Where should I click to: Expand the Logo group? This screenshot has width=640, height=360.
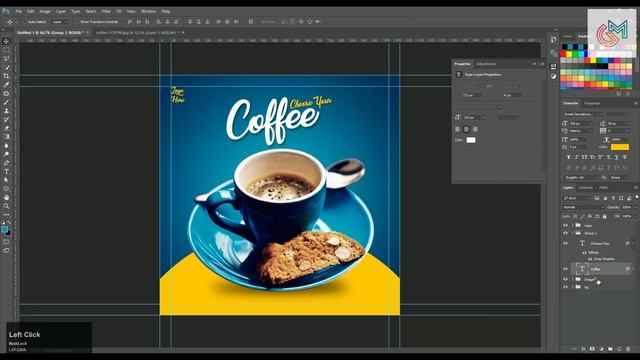(573, 225)
